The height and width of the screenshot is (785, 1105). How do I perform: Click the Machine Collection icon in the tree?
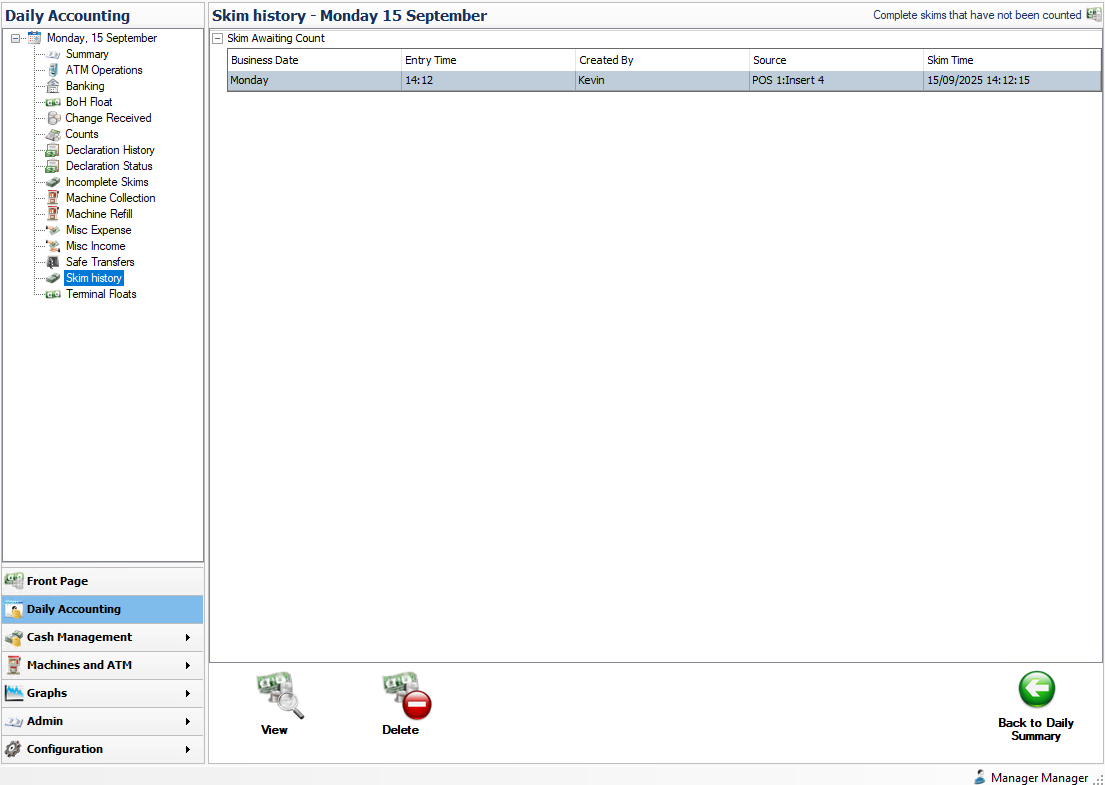coord(54,198)
